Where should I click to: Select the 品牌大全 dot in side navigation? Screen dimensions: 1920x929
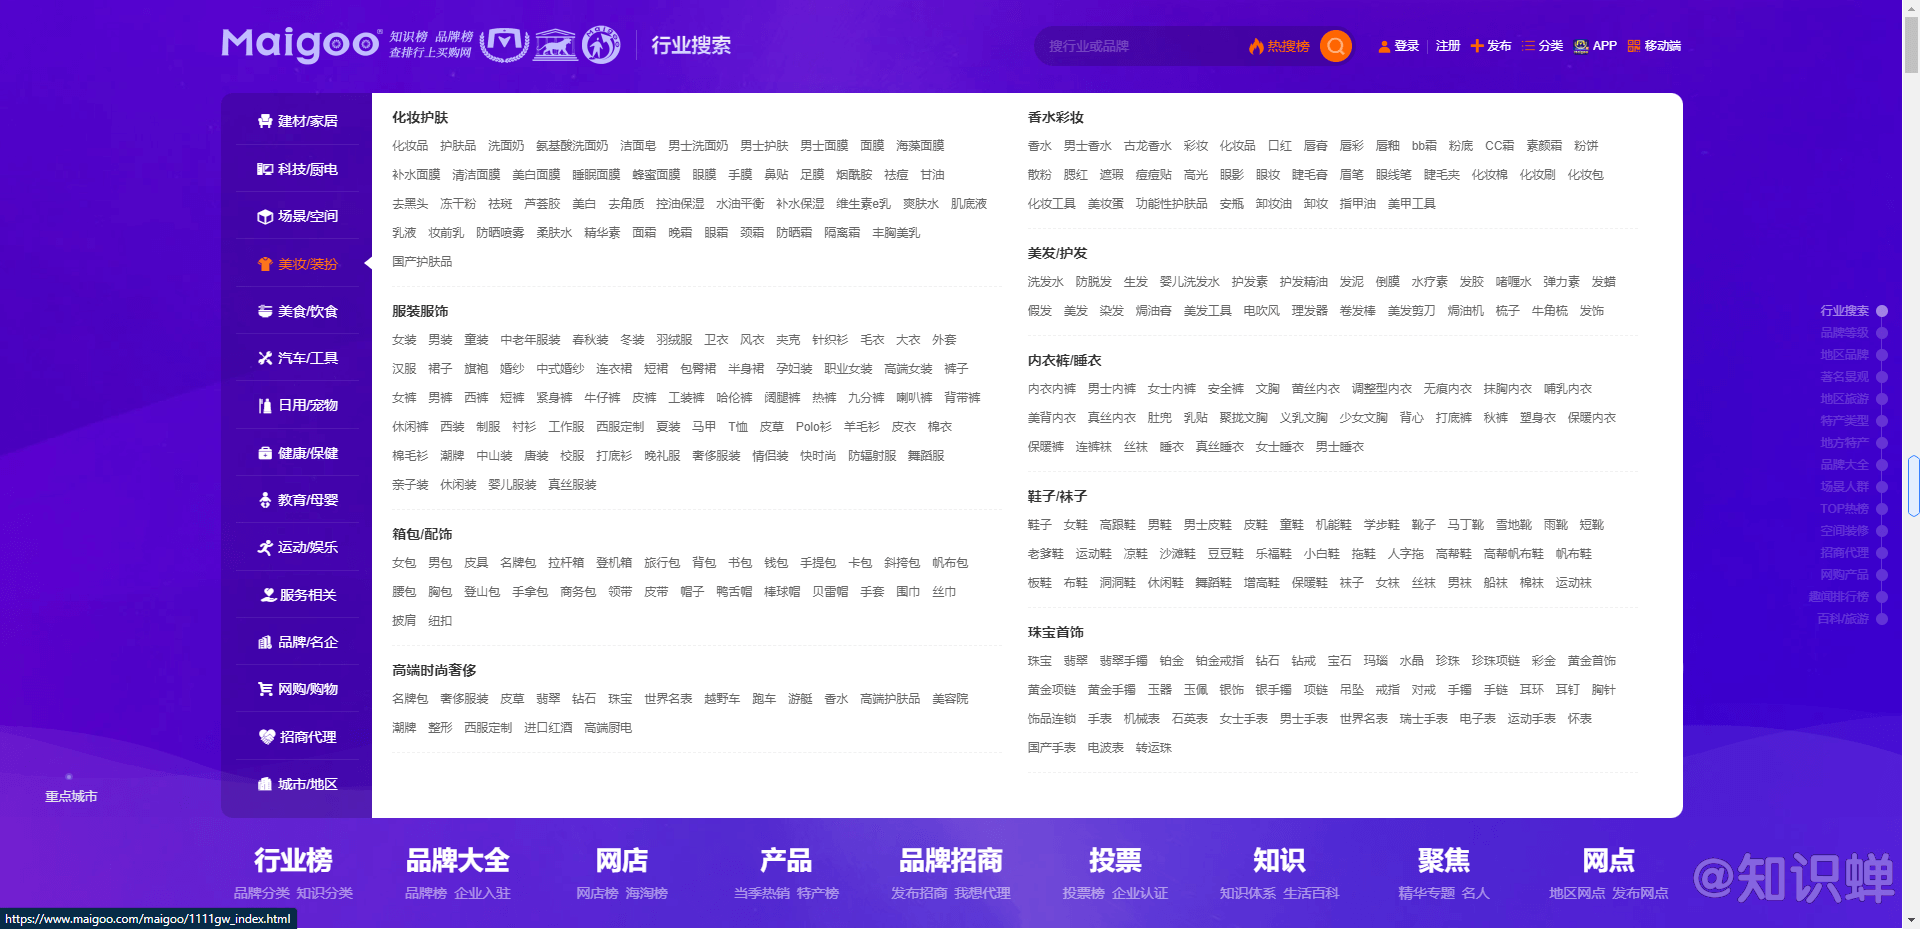[x=1882, y=465]
